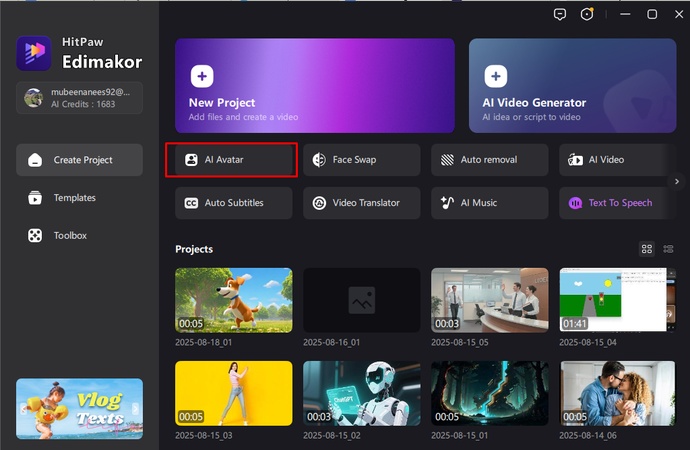690x450 pixels.
Task: Open account panel showing AI Credits 1683
Action: [80, 98]
